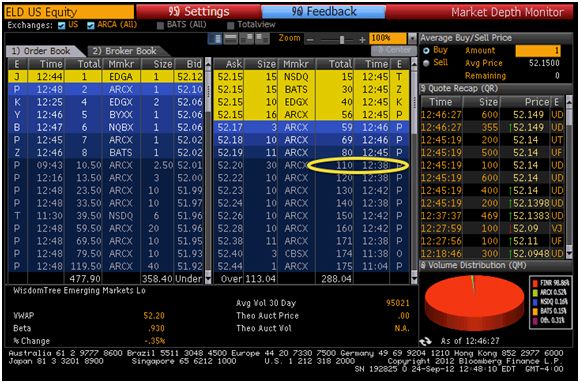Select the Buy radio button
This screenshot has height=383, width=580.
click(x=426, y=51)
